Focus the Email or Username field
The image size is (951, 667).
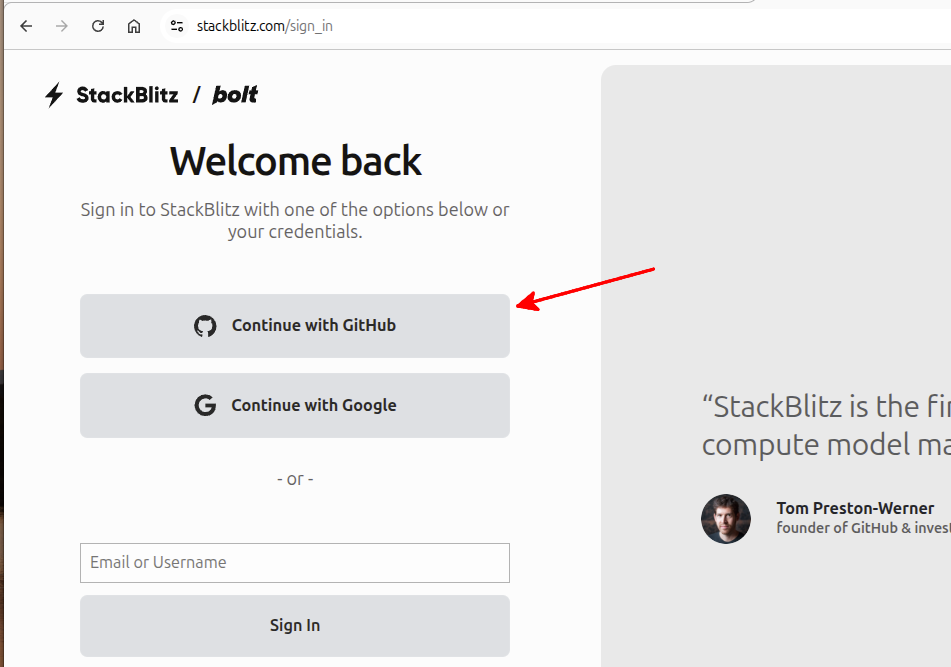click(295, 562)
